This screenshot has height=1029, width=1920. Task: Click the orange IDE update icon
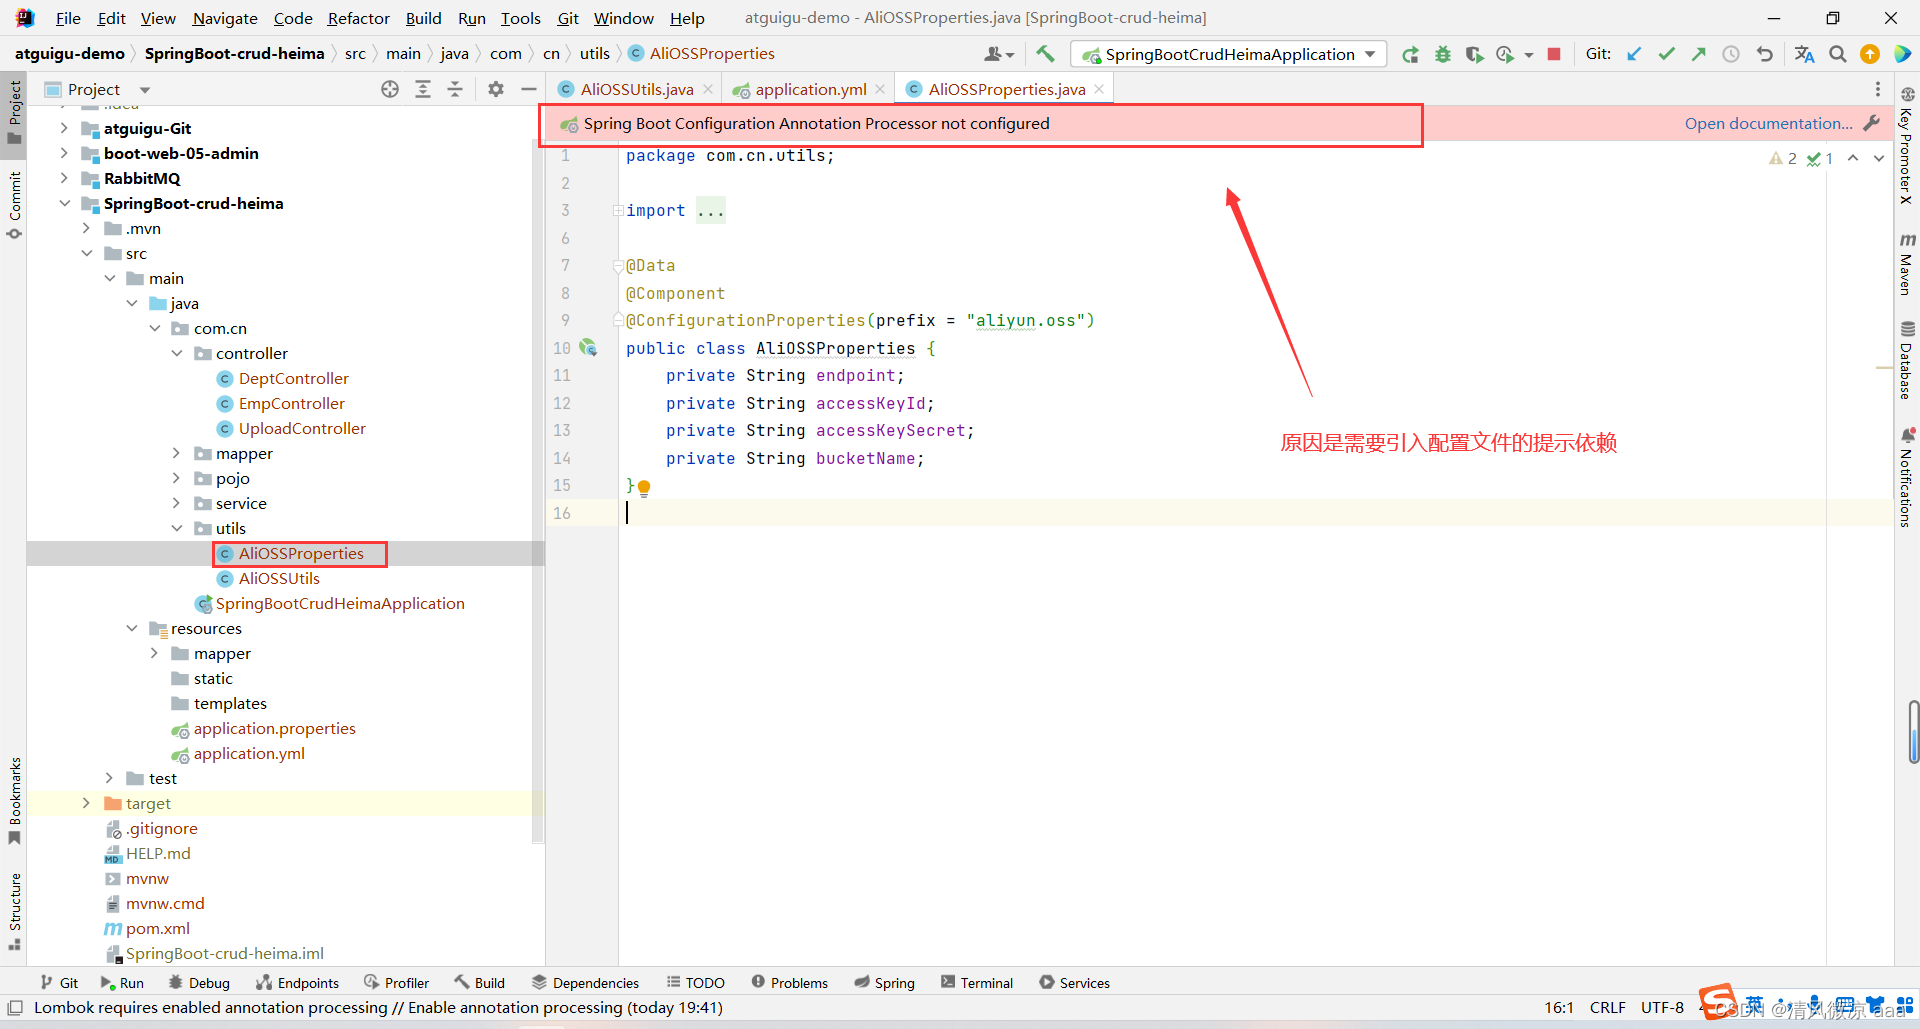coord(1869,54)
